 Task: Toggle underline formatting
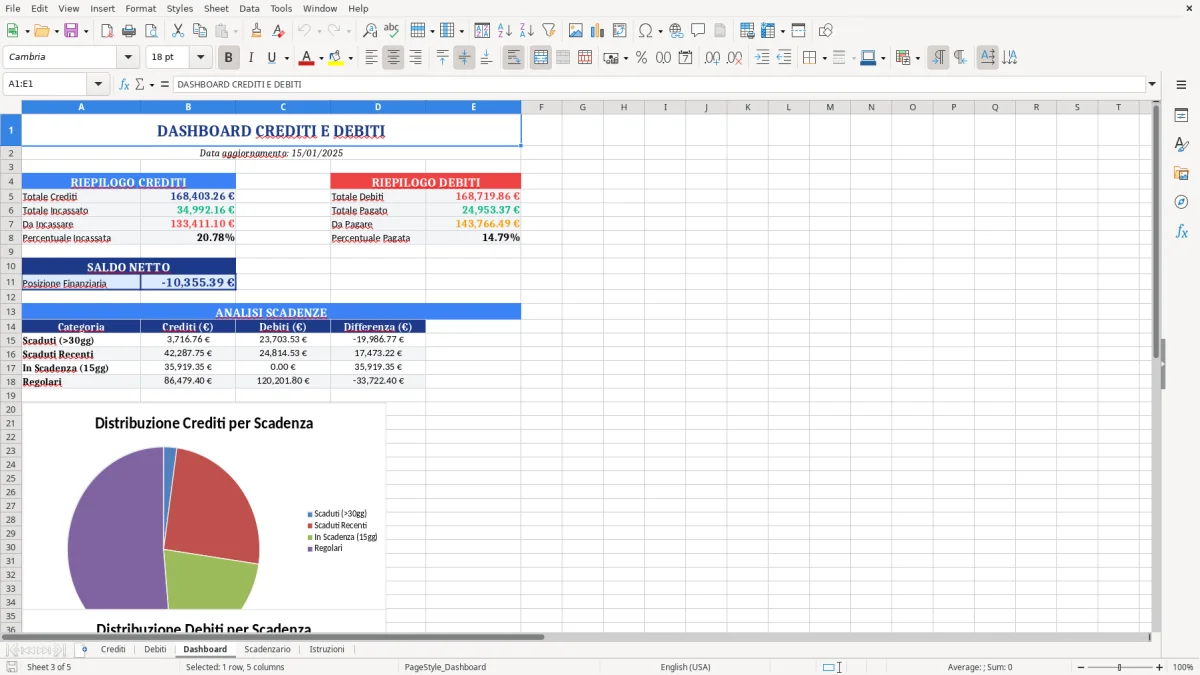coord(271,57)
